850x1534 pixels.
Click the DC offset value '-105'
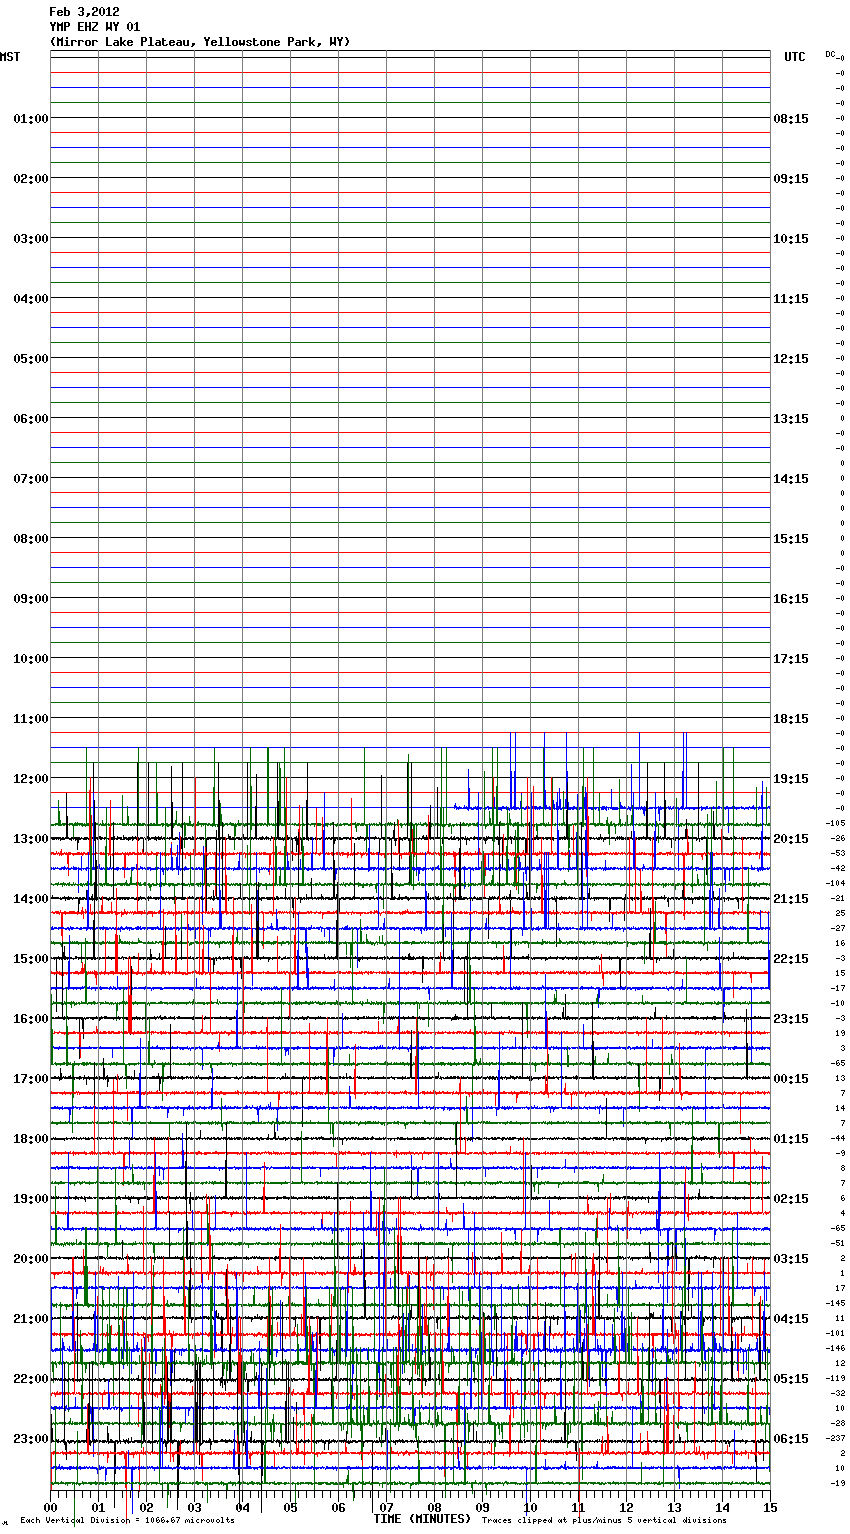[837, 823]
